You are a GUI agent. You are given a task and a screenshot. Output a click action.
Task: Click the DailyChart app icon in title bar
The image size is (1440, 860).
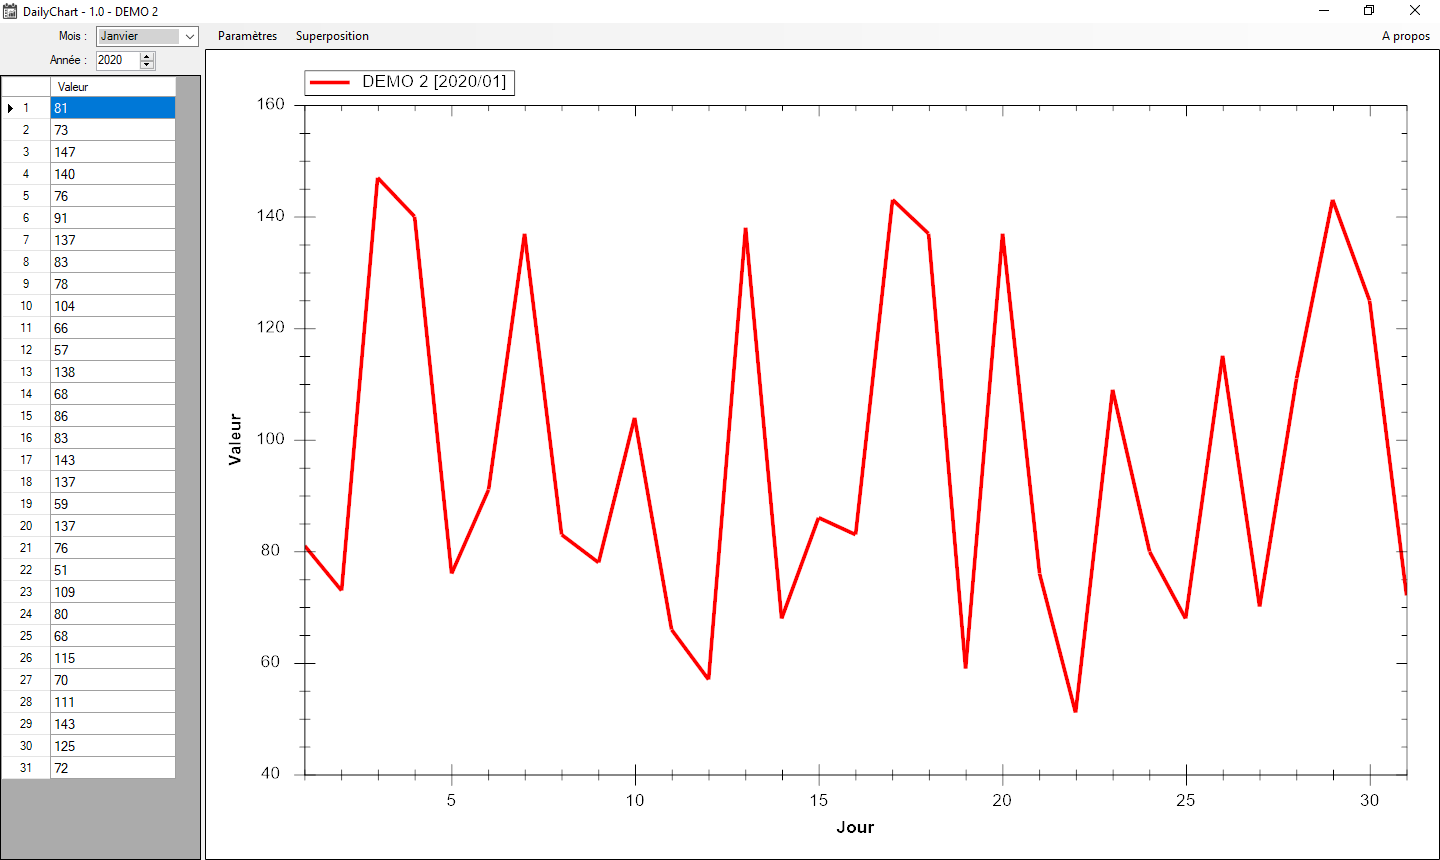[10, 11]
